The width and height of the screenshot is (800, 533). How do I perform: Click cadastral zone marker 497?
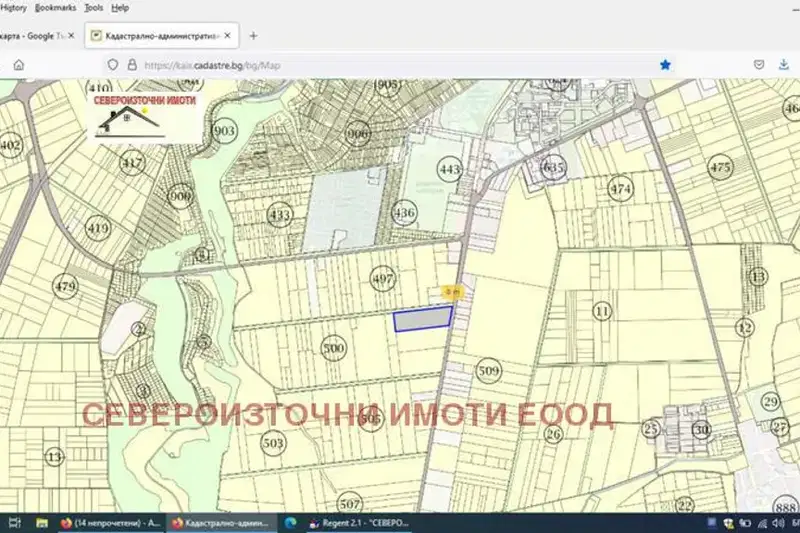[383, 279]
